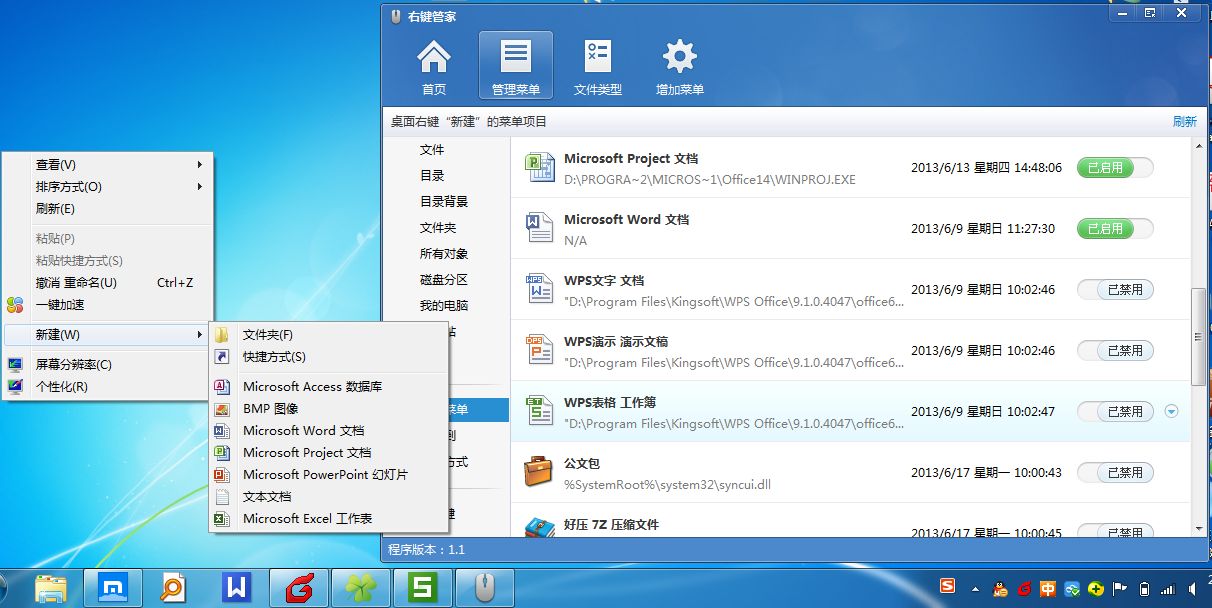This screenshot has width=1212, height=608.
Task: Click the 刷新 link
Action: pos(1184,122)
